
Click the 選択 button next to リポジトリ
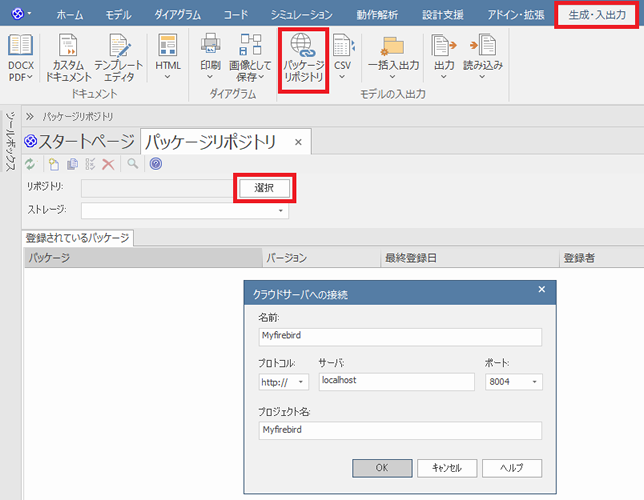click(x=264, y=188)
